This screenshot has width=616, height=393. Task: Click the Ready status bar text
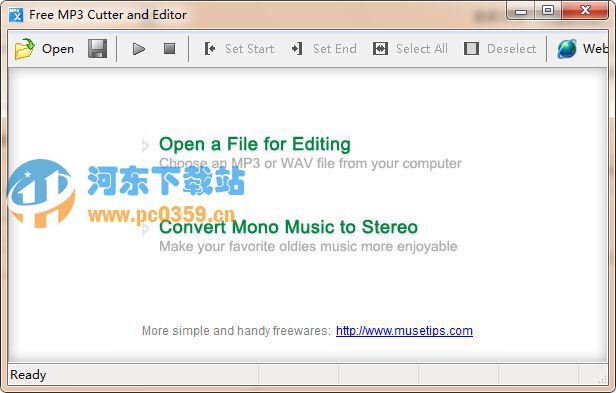click(28, 375)
